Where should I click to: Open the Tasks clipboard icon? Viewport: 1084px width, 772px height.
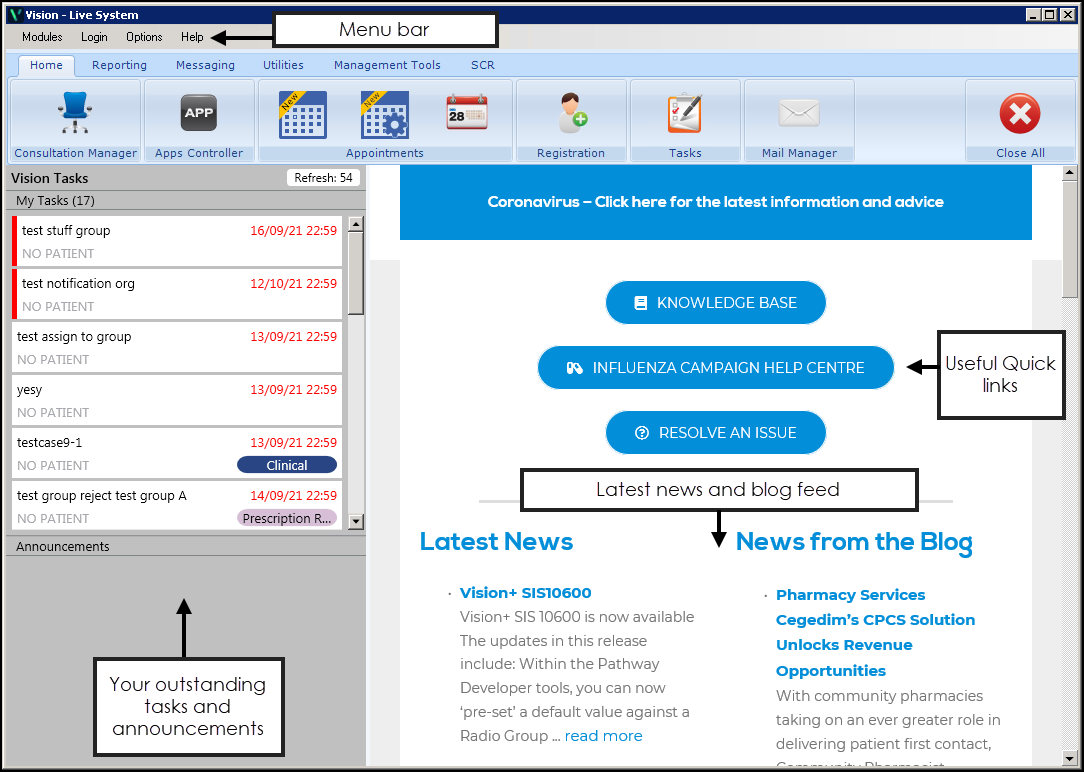(685, 113)
